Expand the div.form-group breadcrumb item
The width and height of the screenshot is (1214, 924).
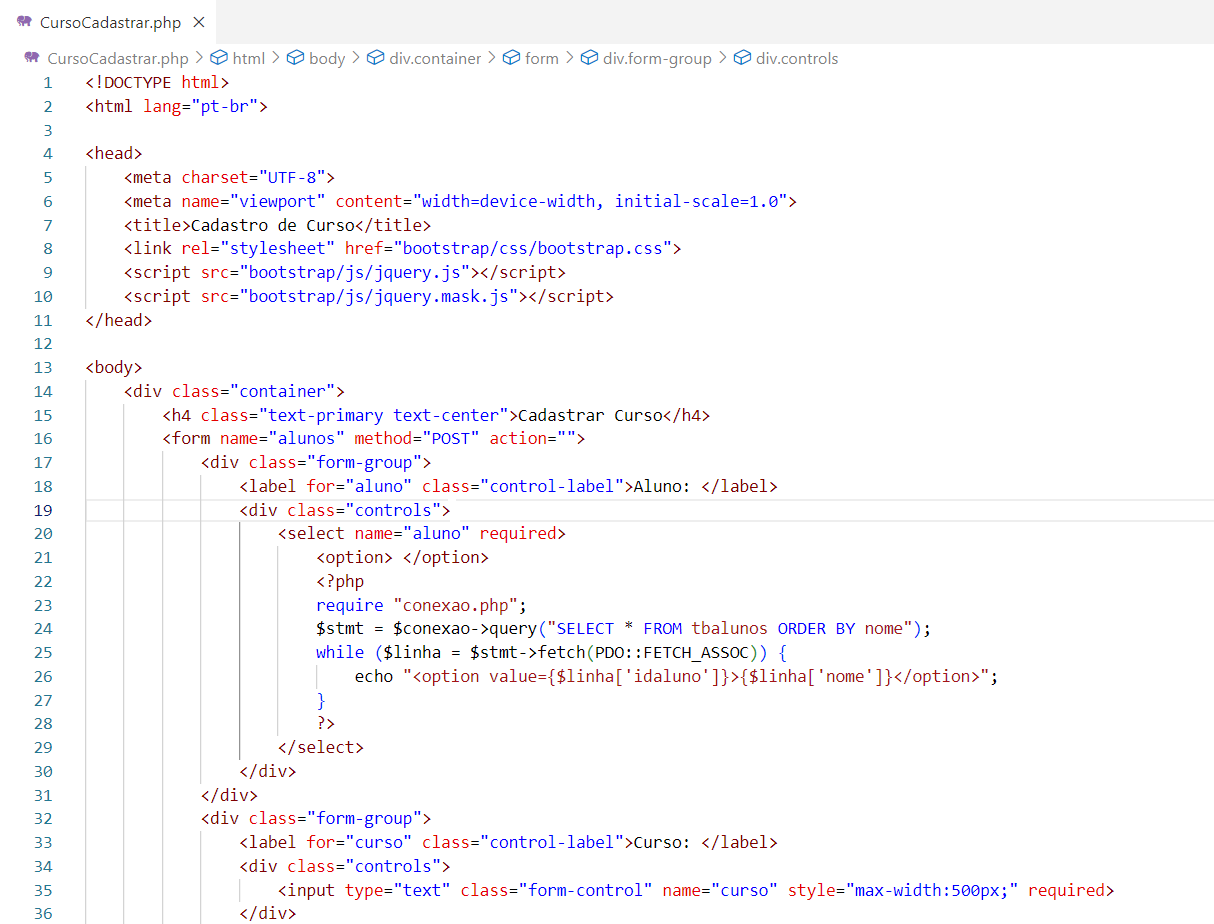(x=657, y=58)
